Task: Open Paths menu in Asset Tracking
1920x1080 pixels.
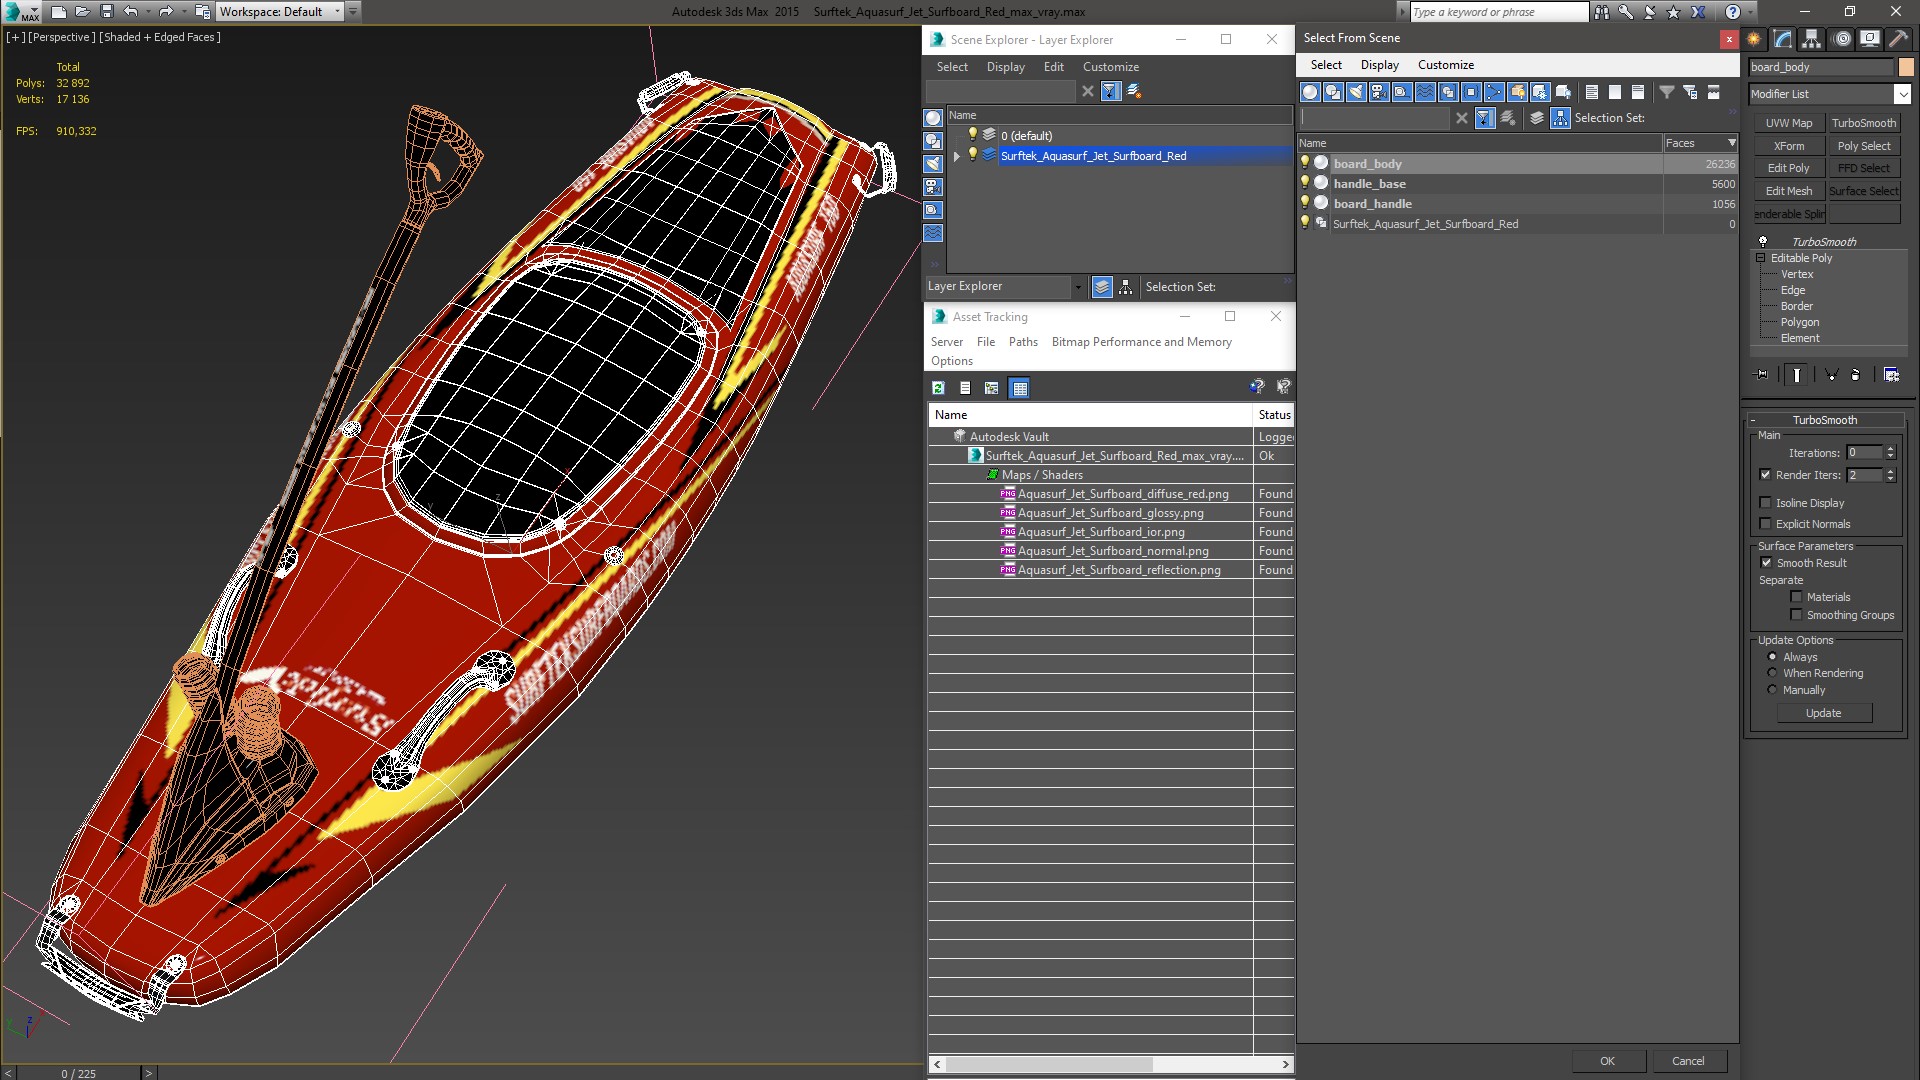Action: coord(1023,342)
